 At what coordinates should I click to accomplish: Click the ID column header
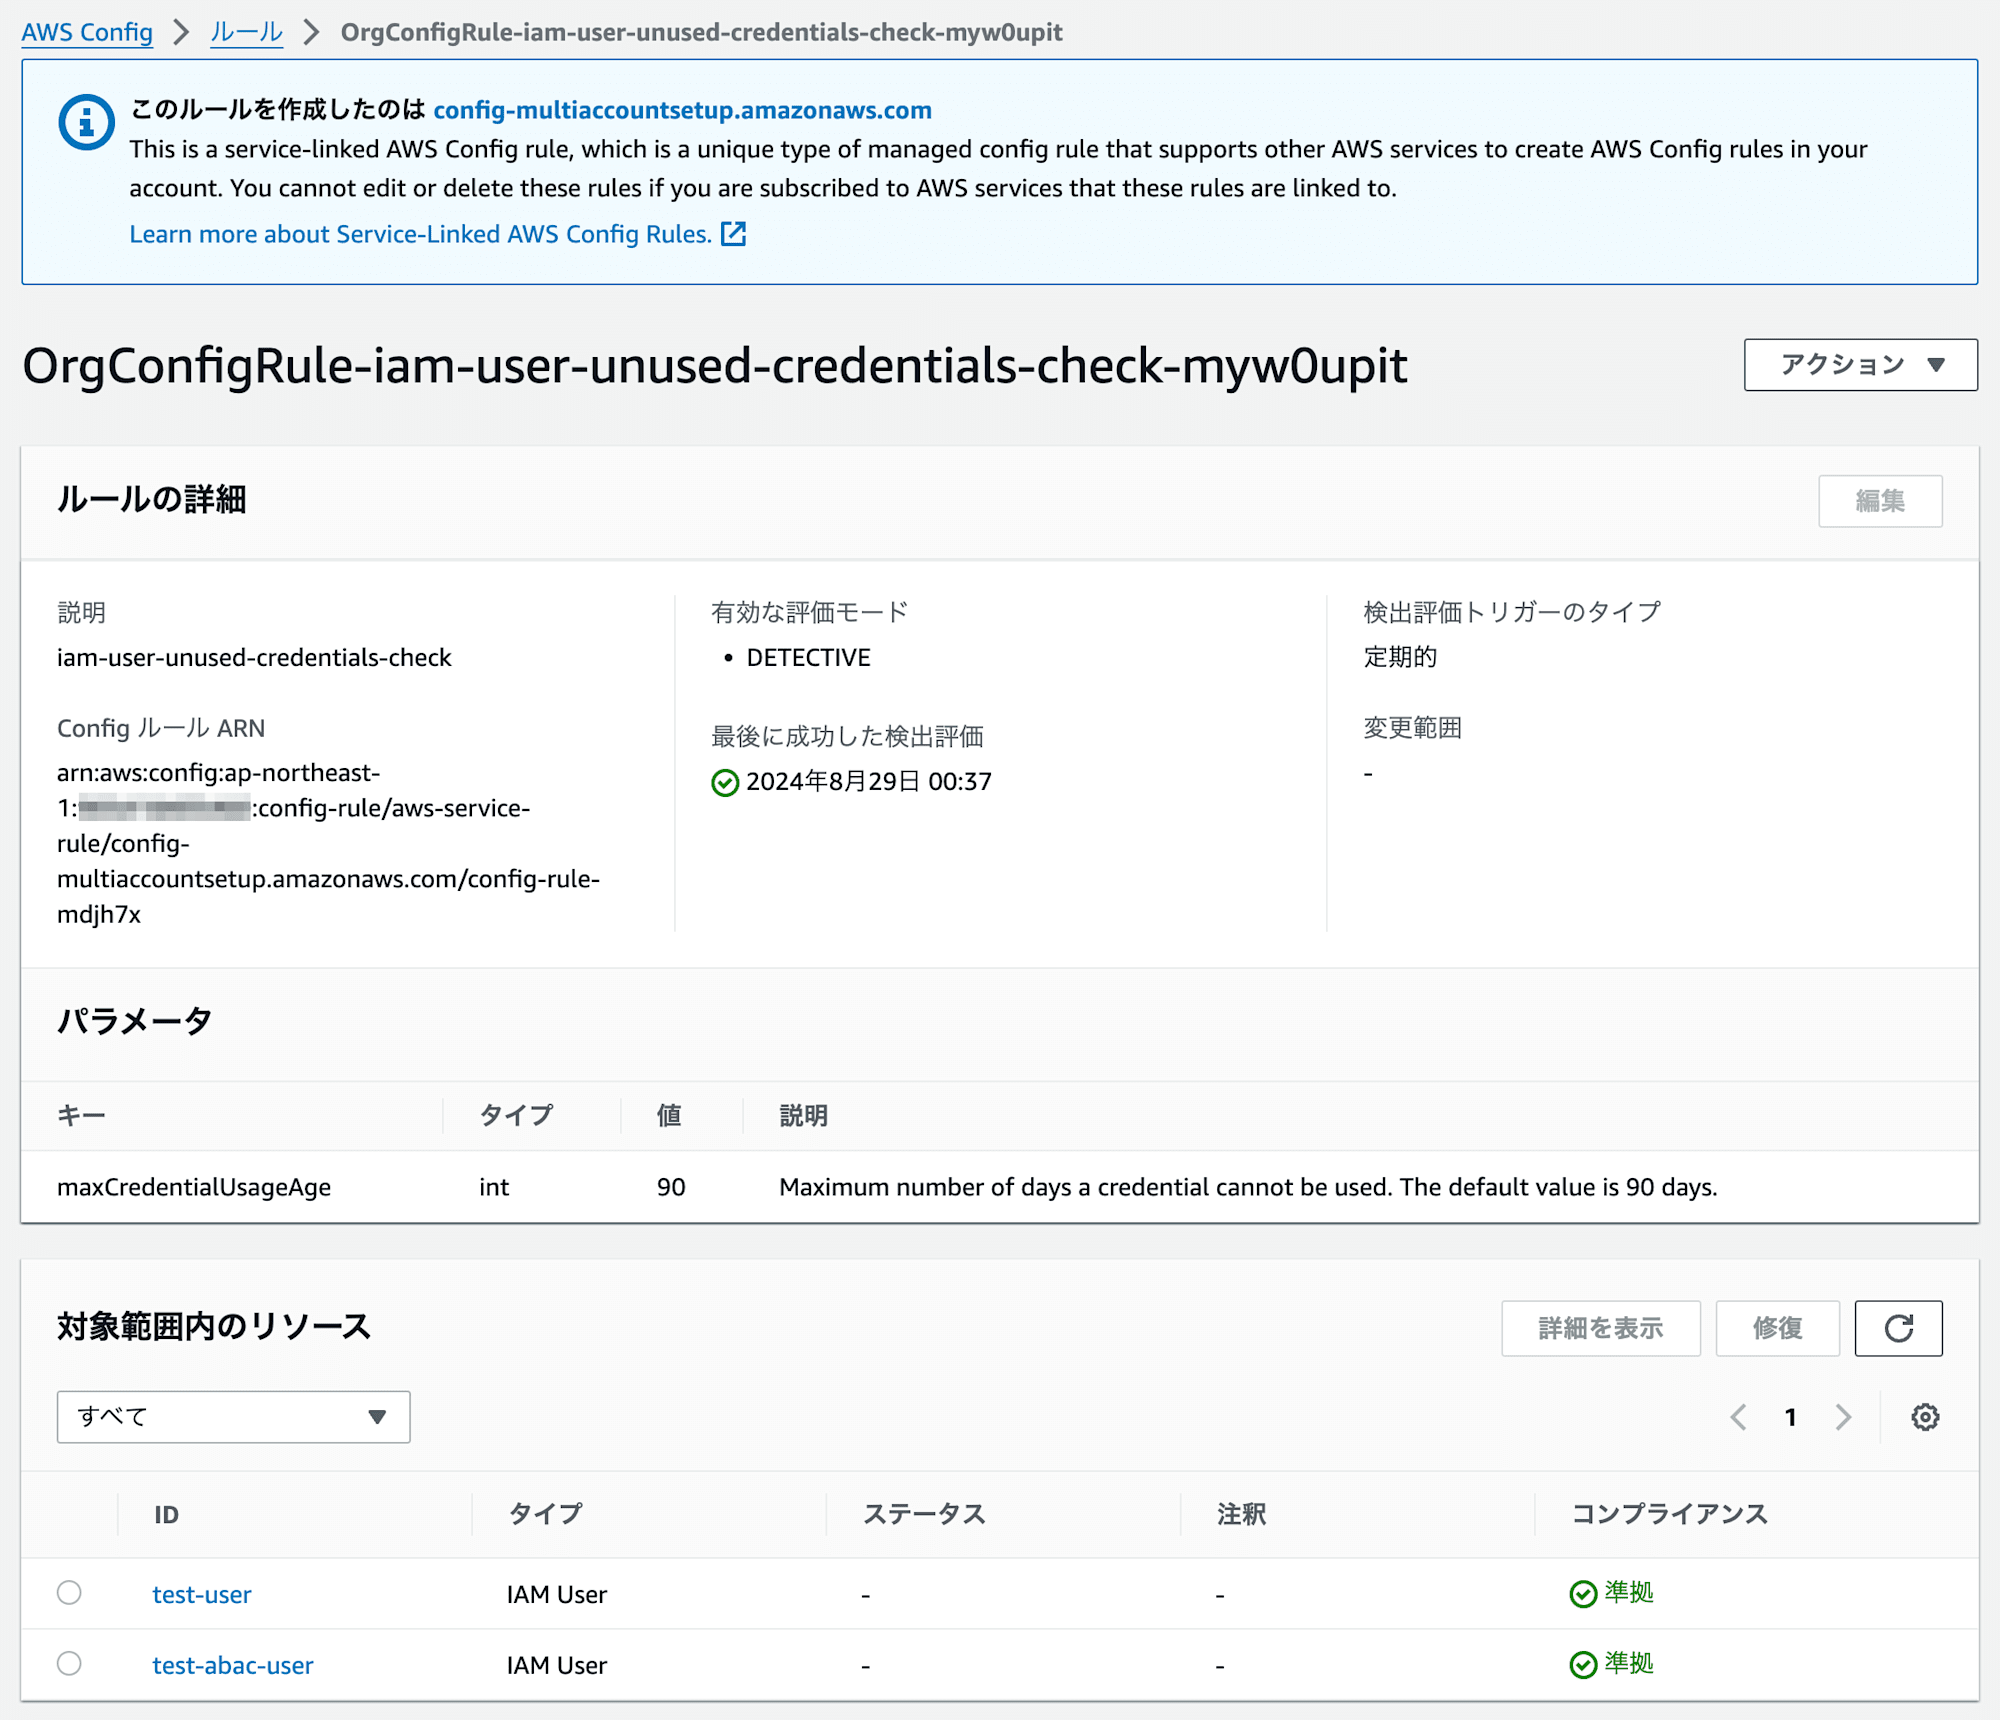[166, 1515]
